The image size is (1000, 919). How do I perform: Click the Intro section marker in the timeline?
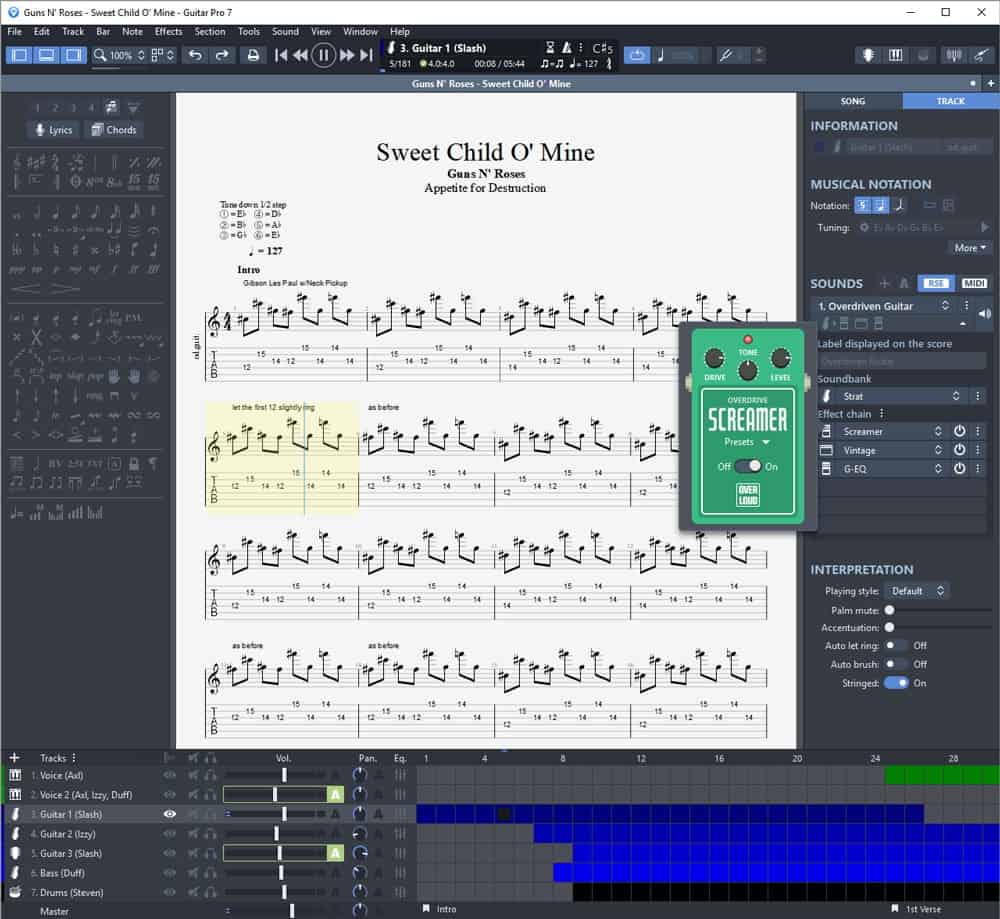pos(439,909)
